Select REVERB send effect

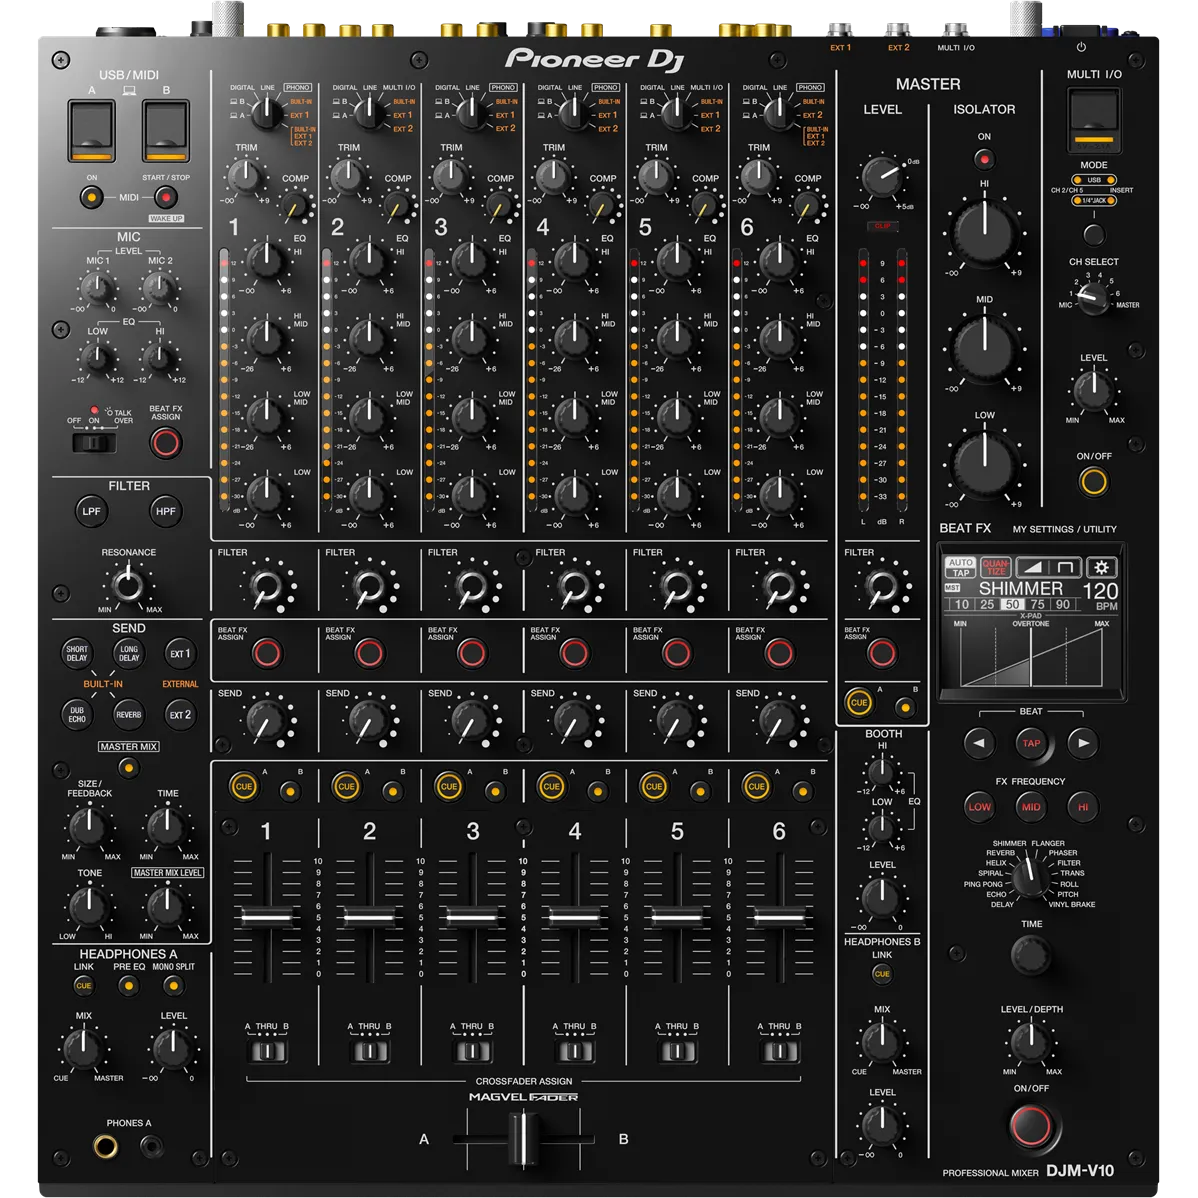pos(128,714)
